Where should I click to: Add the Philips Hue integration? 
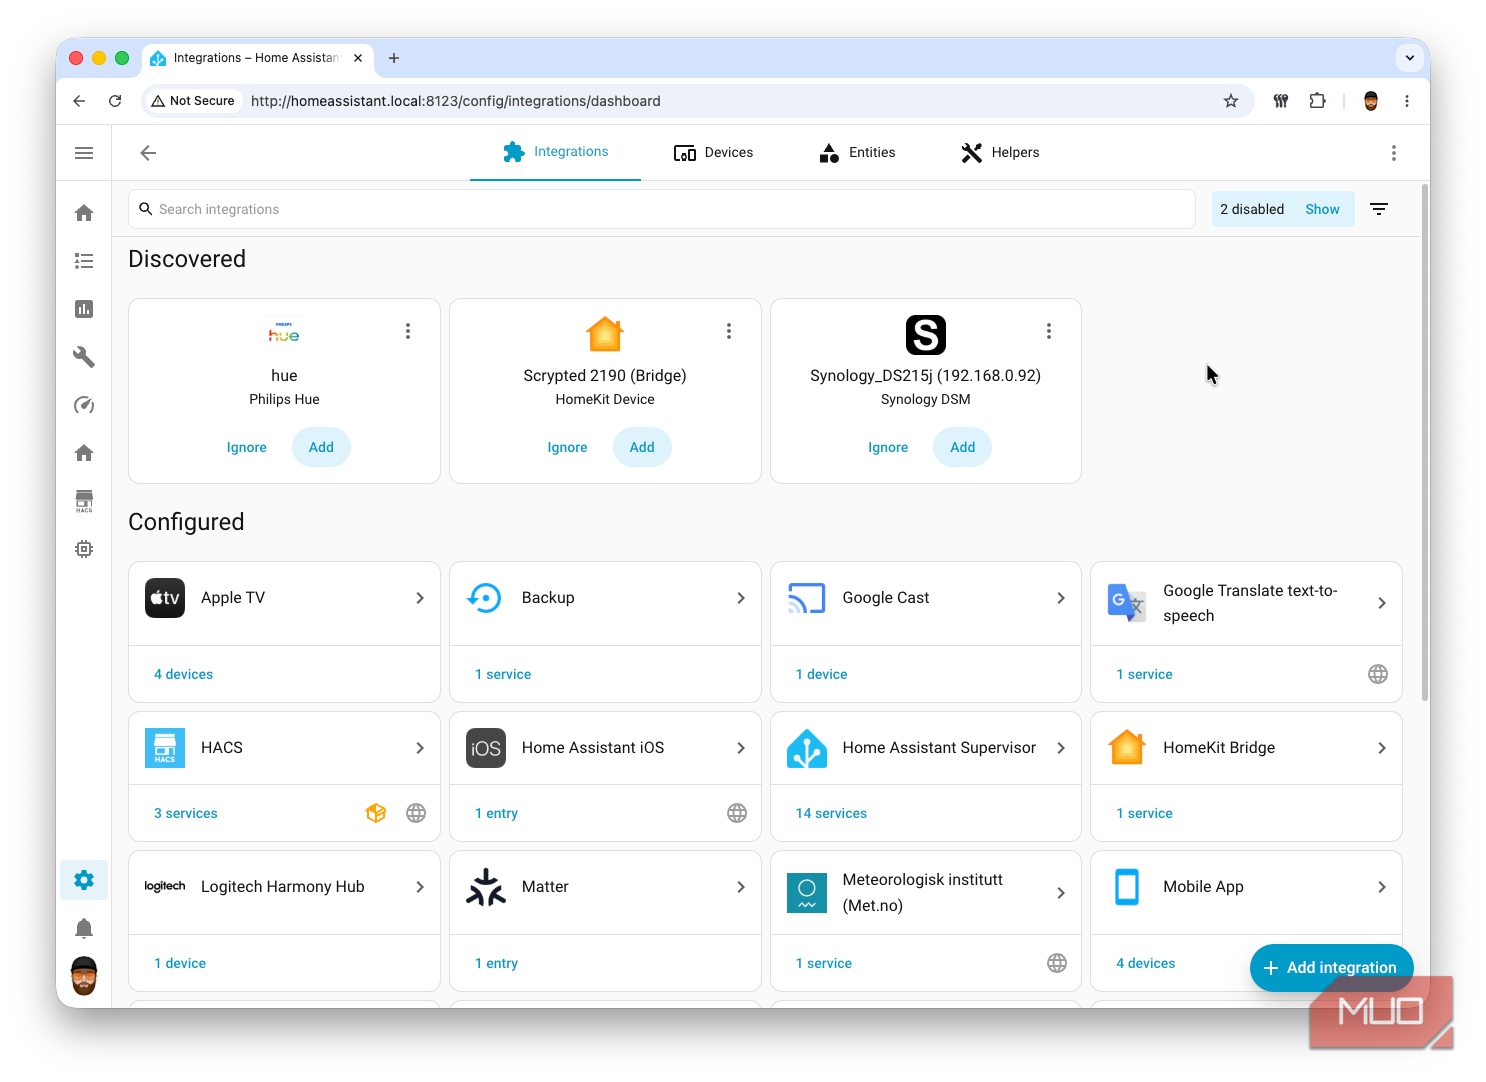click(x=321, y=447)
